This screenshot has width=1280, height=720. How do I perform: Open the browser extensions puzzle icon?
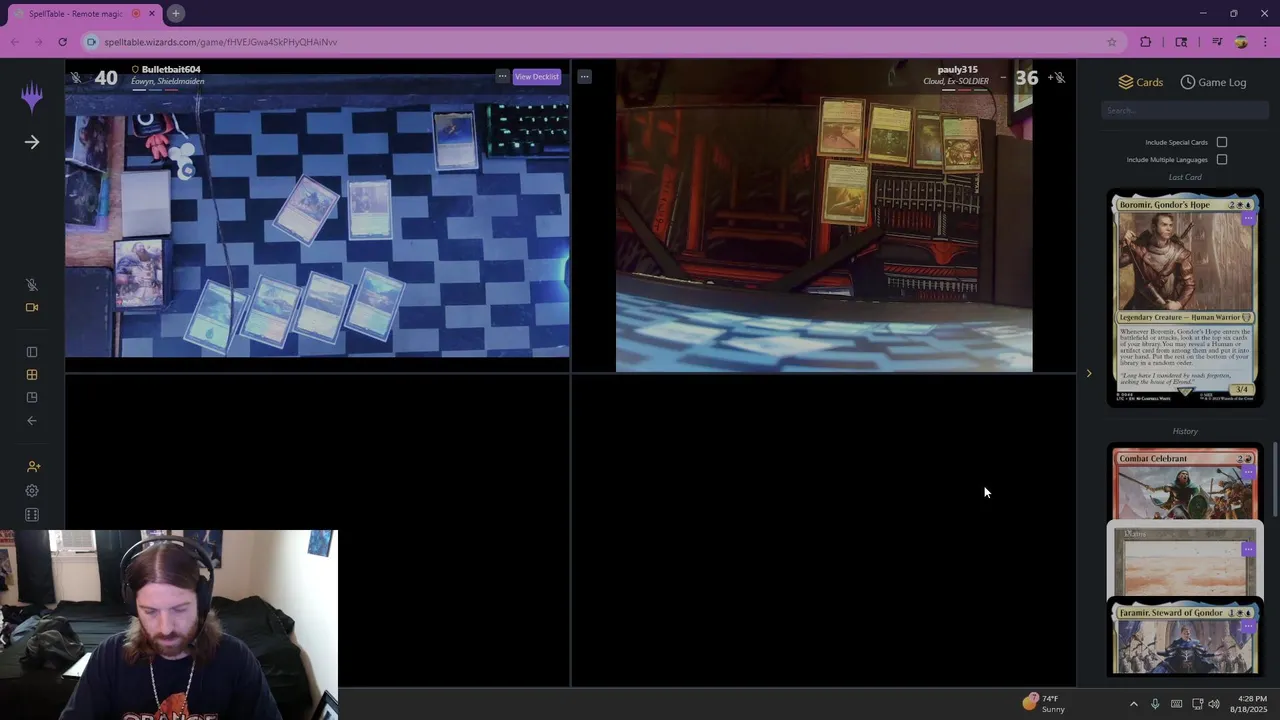tap(1146, 42)
